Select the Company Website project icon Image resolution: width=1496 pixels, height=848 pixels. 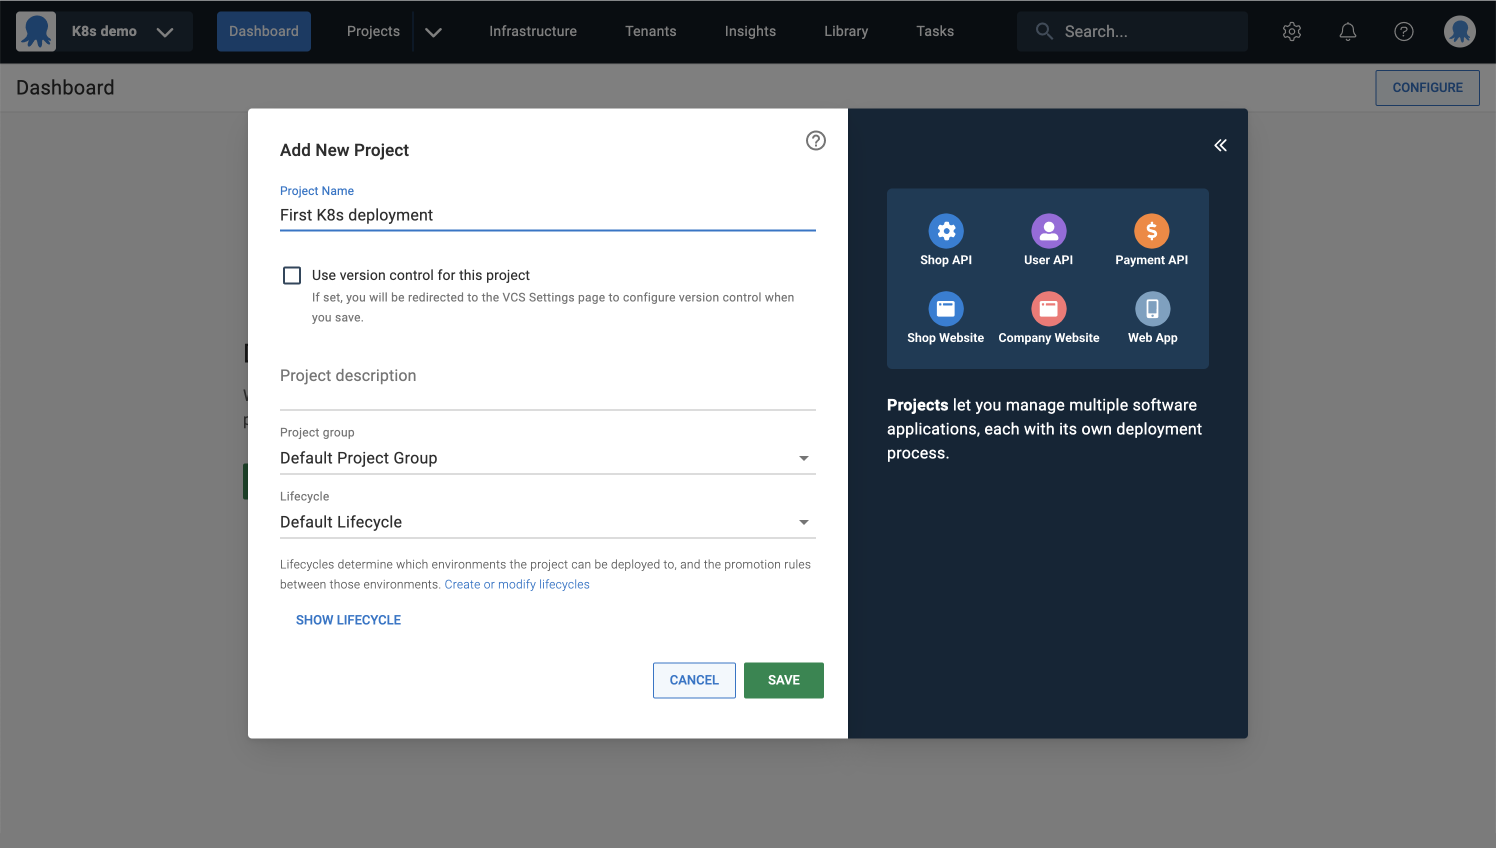coord(1048,309)
